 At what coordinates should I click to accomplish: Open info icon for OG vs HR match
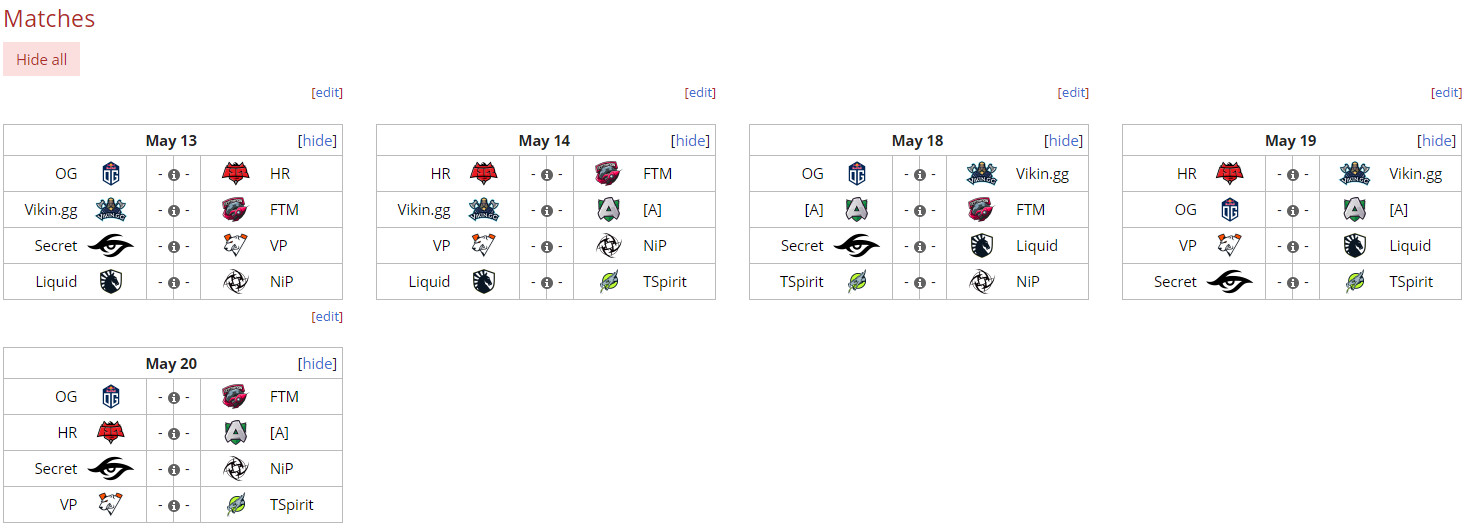[173, 175]
